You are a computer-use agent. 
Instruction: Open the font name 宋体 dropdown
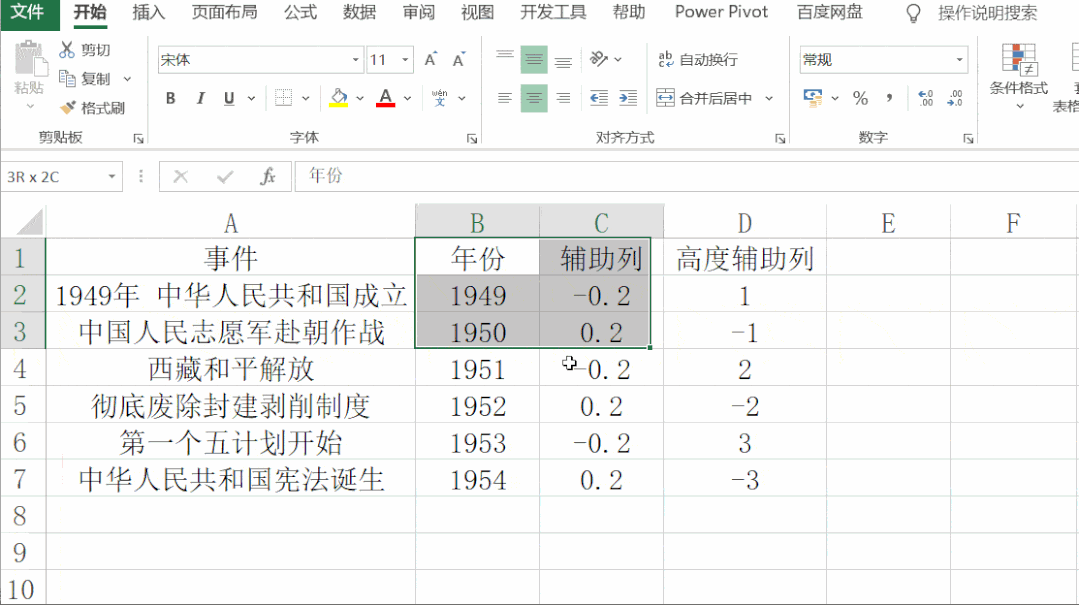pyautogui.click(x=355, y=60)
